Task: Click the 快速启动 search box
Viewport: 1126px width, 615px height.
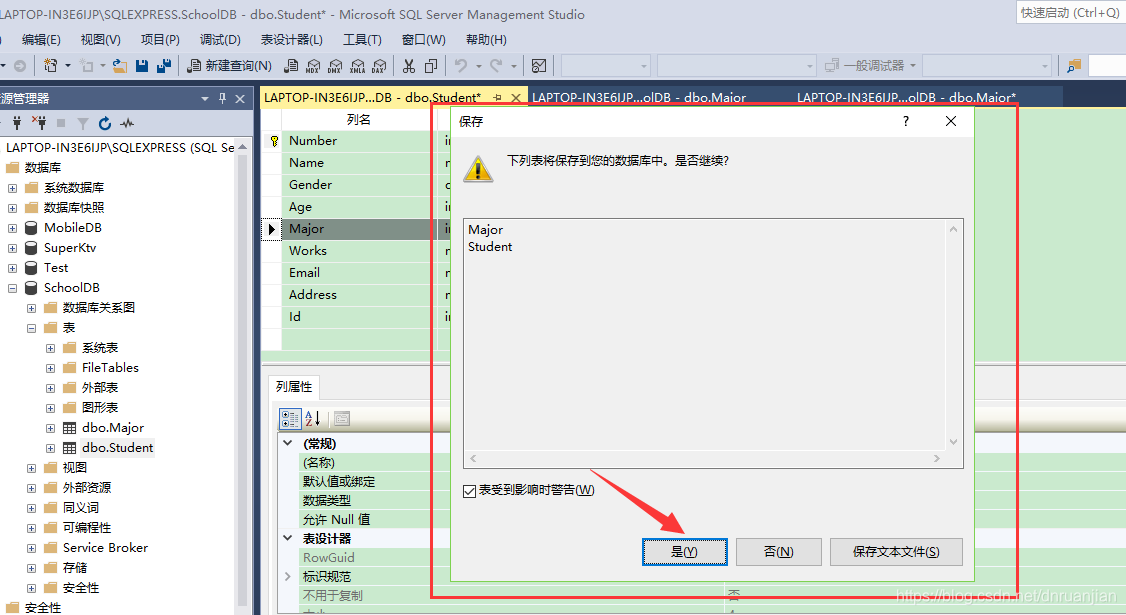Action: click(x=1071, y=13)
